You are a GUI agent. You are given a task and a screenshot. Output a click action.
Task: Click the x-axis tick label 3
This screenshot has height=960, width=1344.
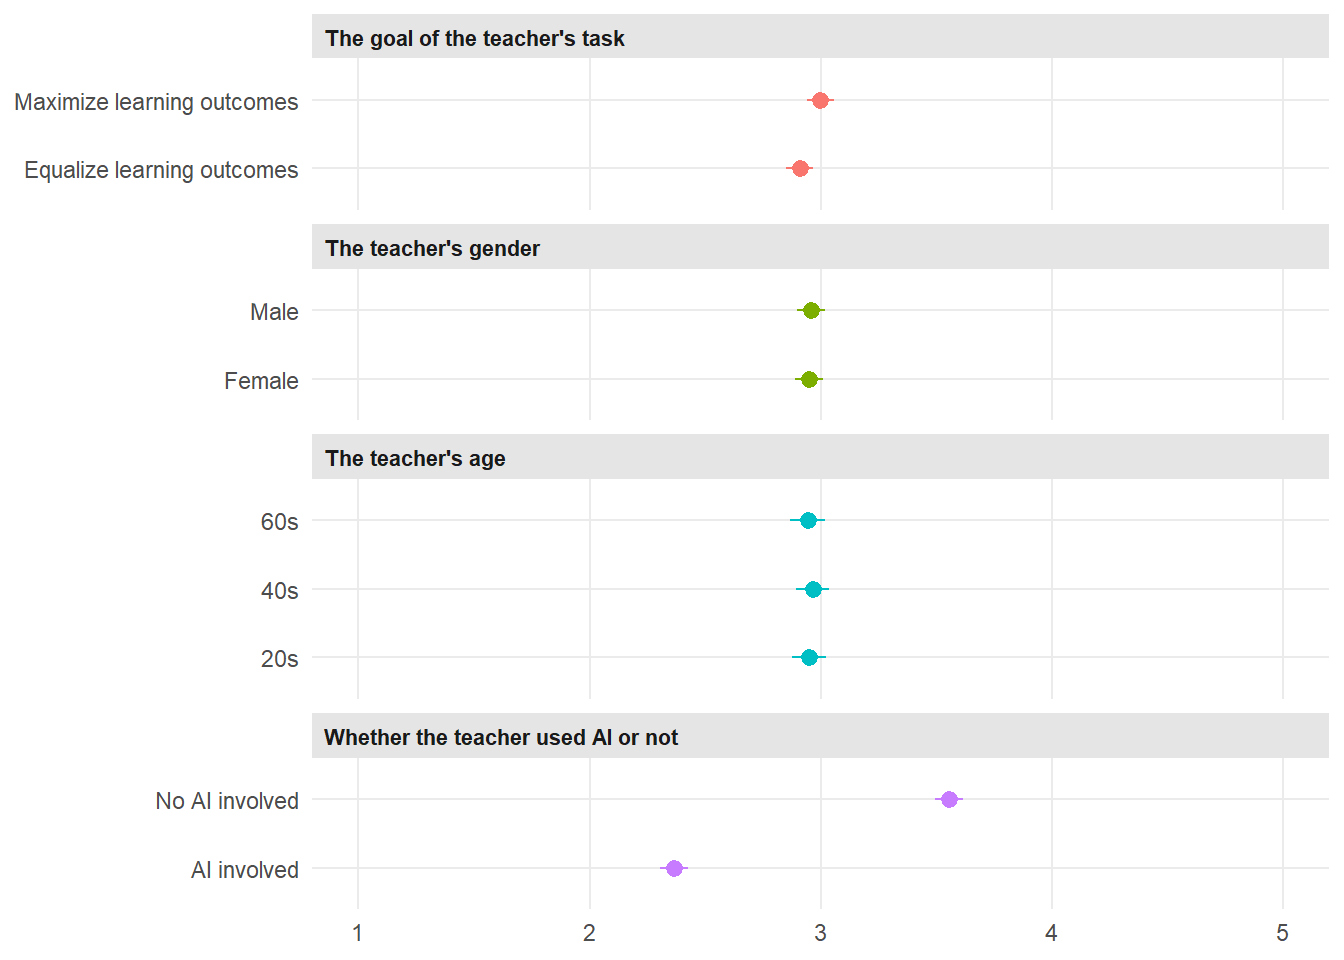[x=820, y=933]
